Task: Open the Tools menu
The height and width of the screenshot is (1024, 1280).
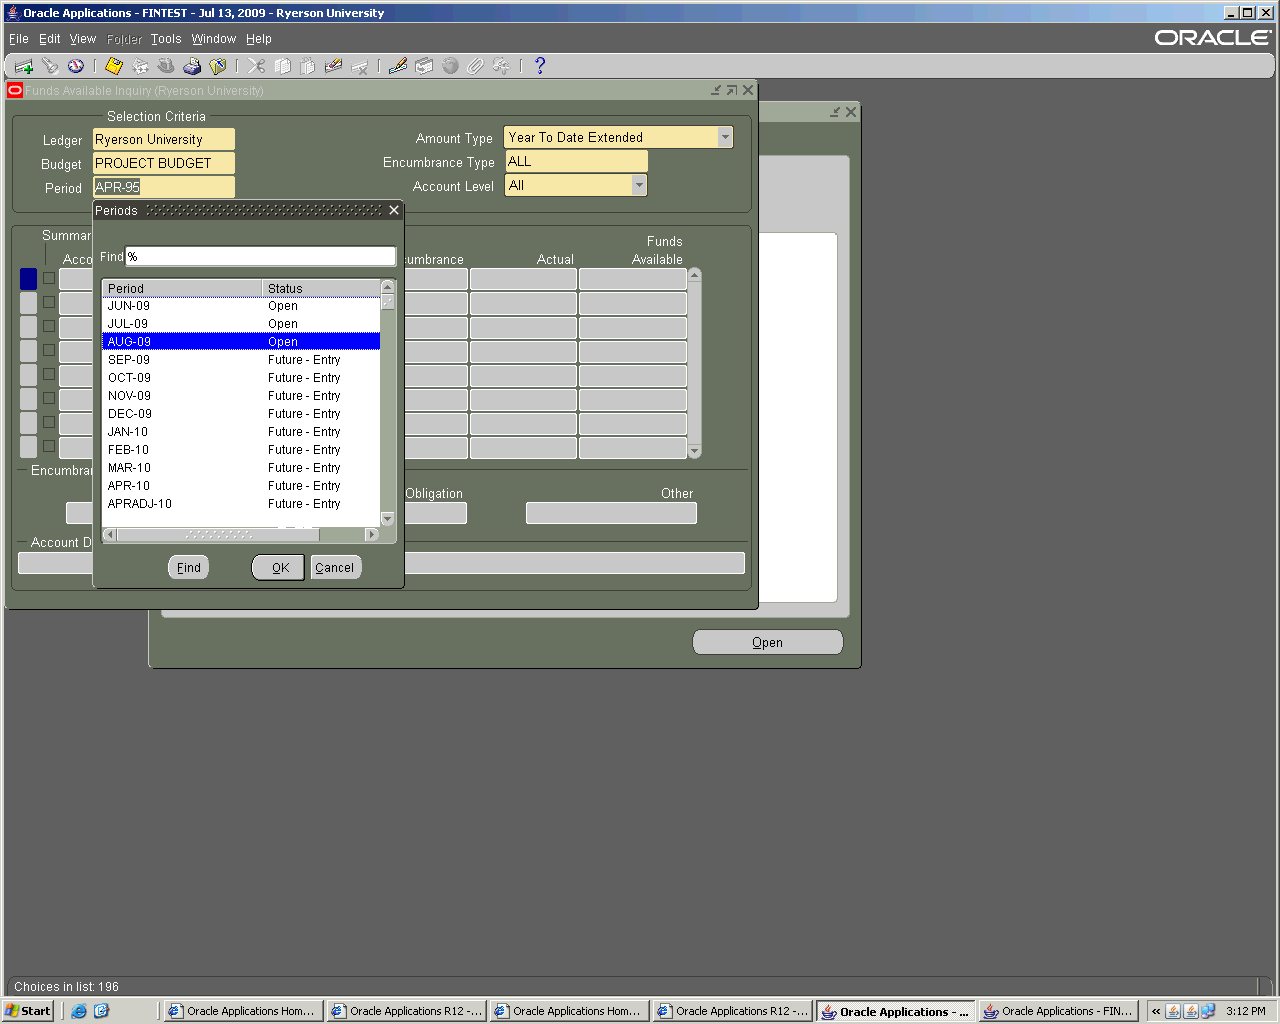Action: (166, 39)
